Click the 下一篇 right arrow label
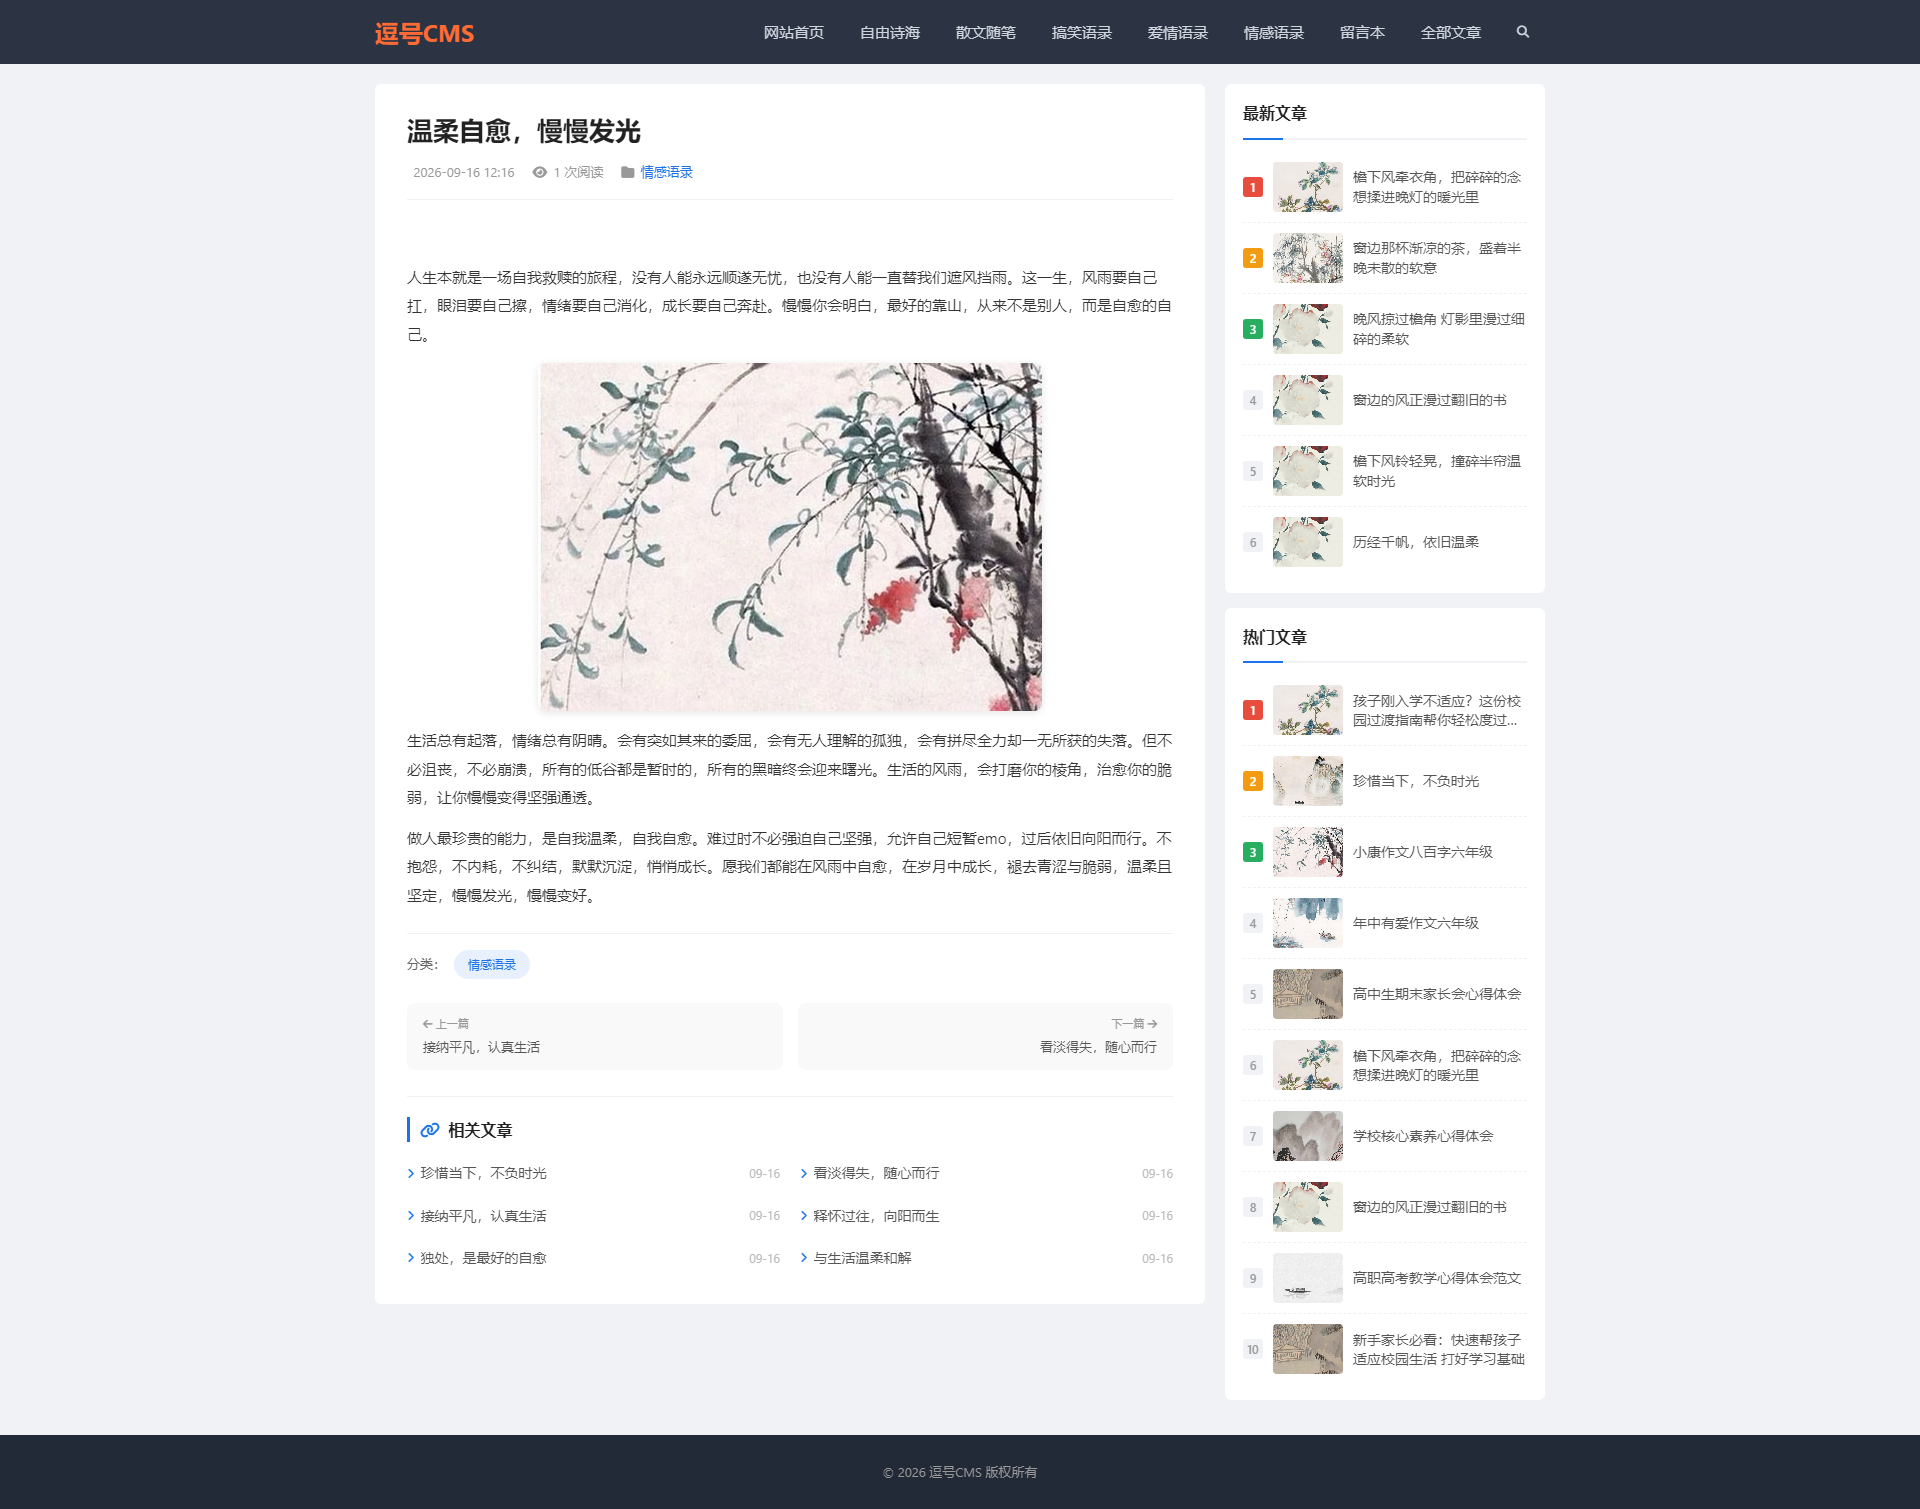The height and width of the screenshot is (1509, 1920). coord(1134,1024)
